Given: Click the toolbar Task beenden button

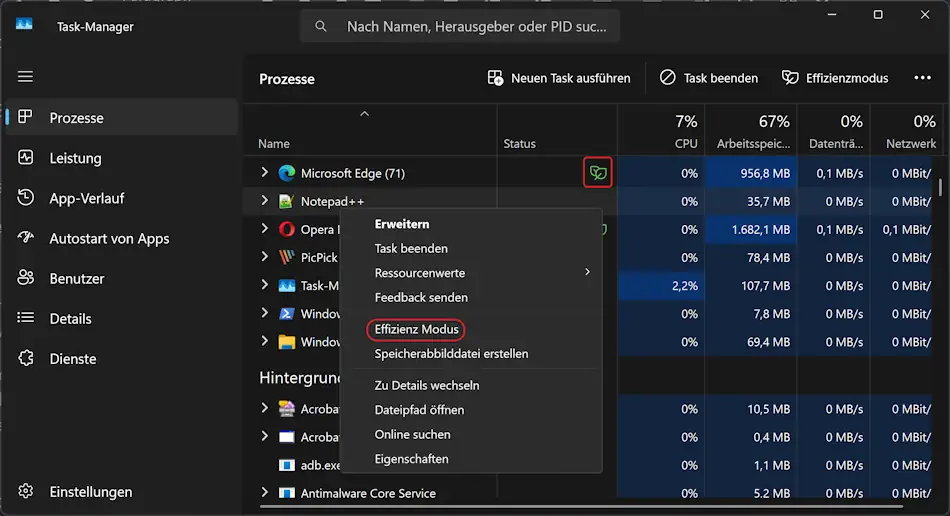Looking at the screenshot, I should click(709, 78).
